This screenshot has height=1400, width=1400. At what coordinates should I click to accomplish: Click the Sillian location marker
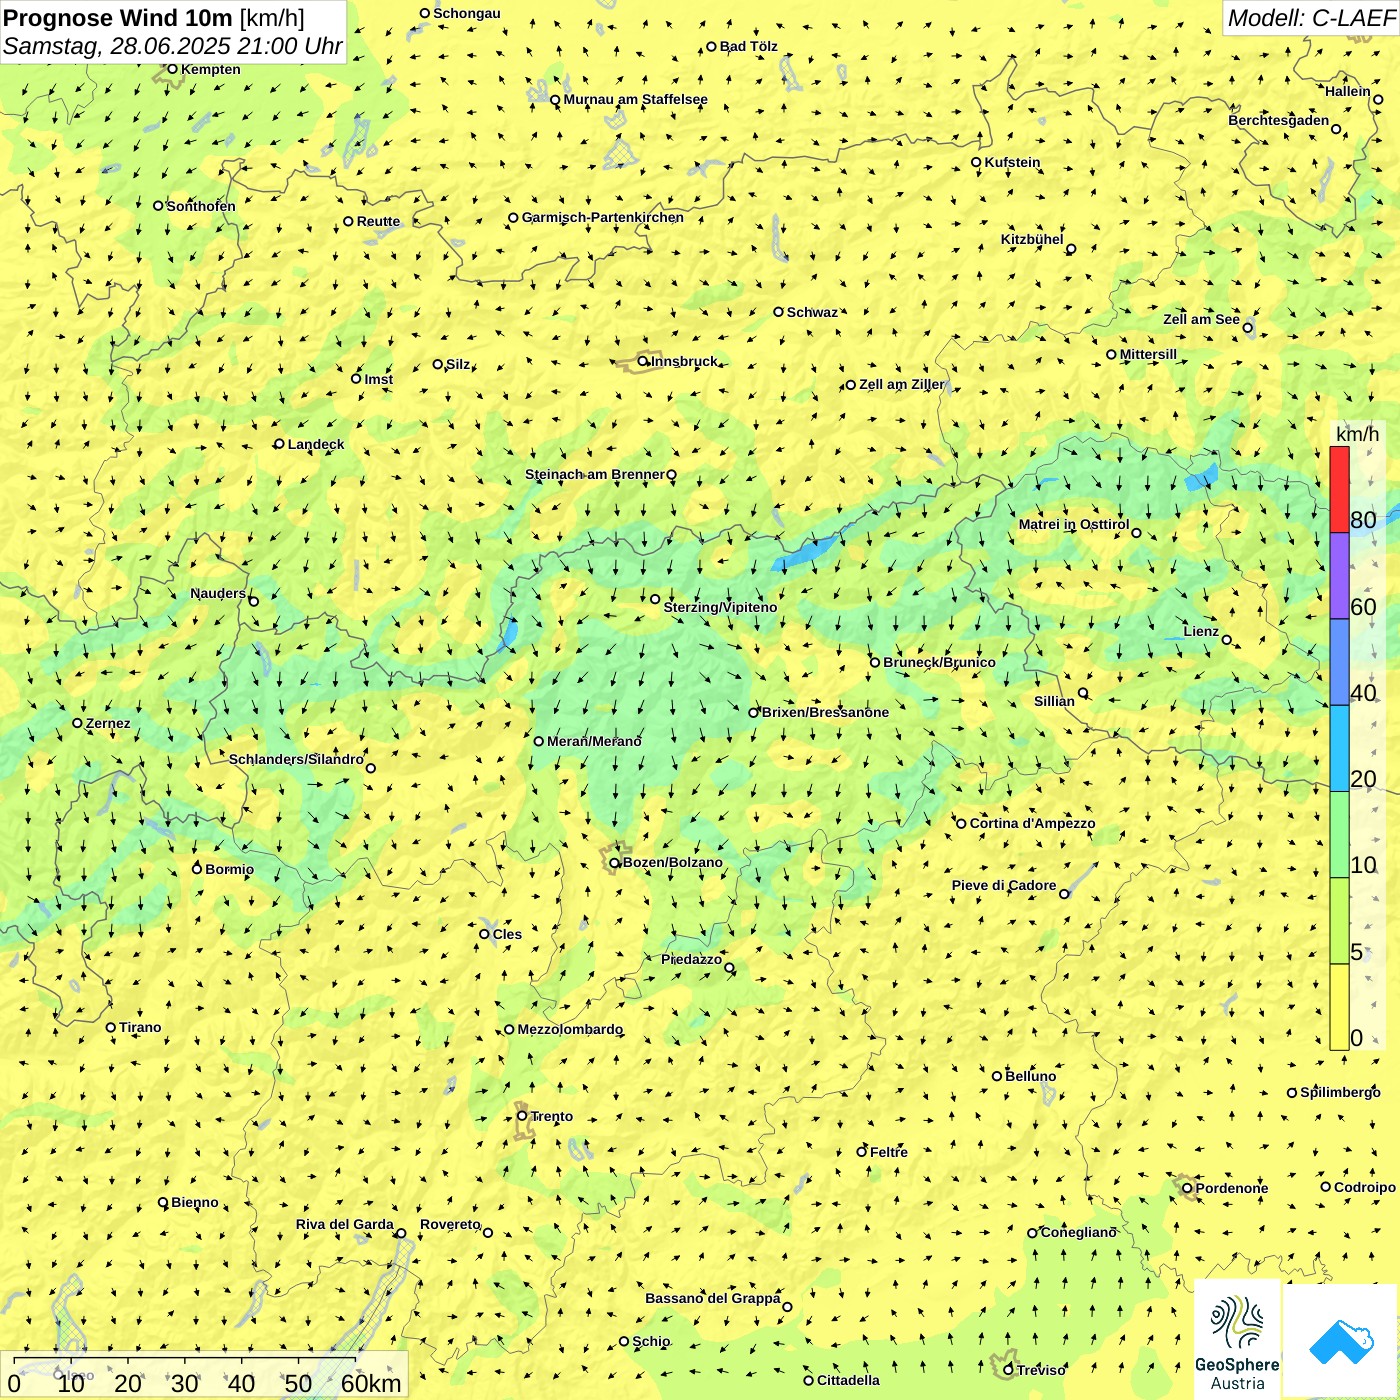point(1083,693)
